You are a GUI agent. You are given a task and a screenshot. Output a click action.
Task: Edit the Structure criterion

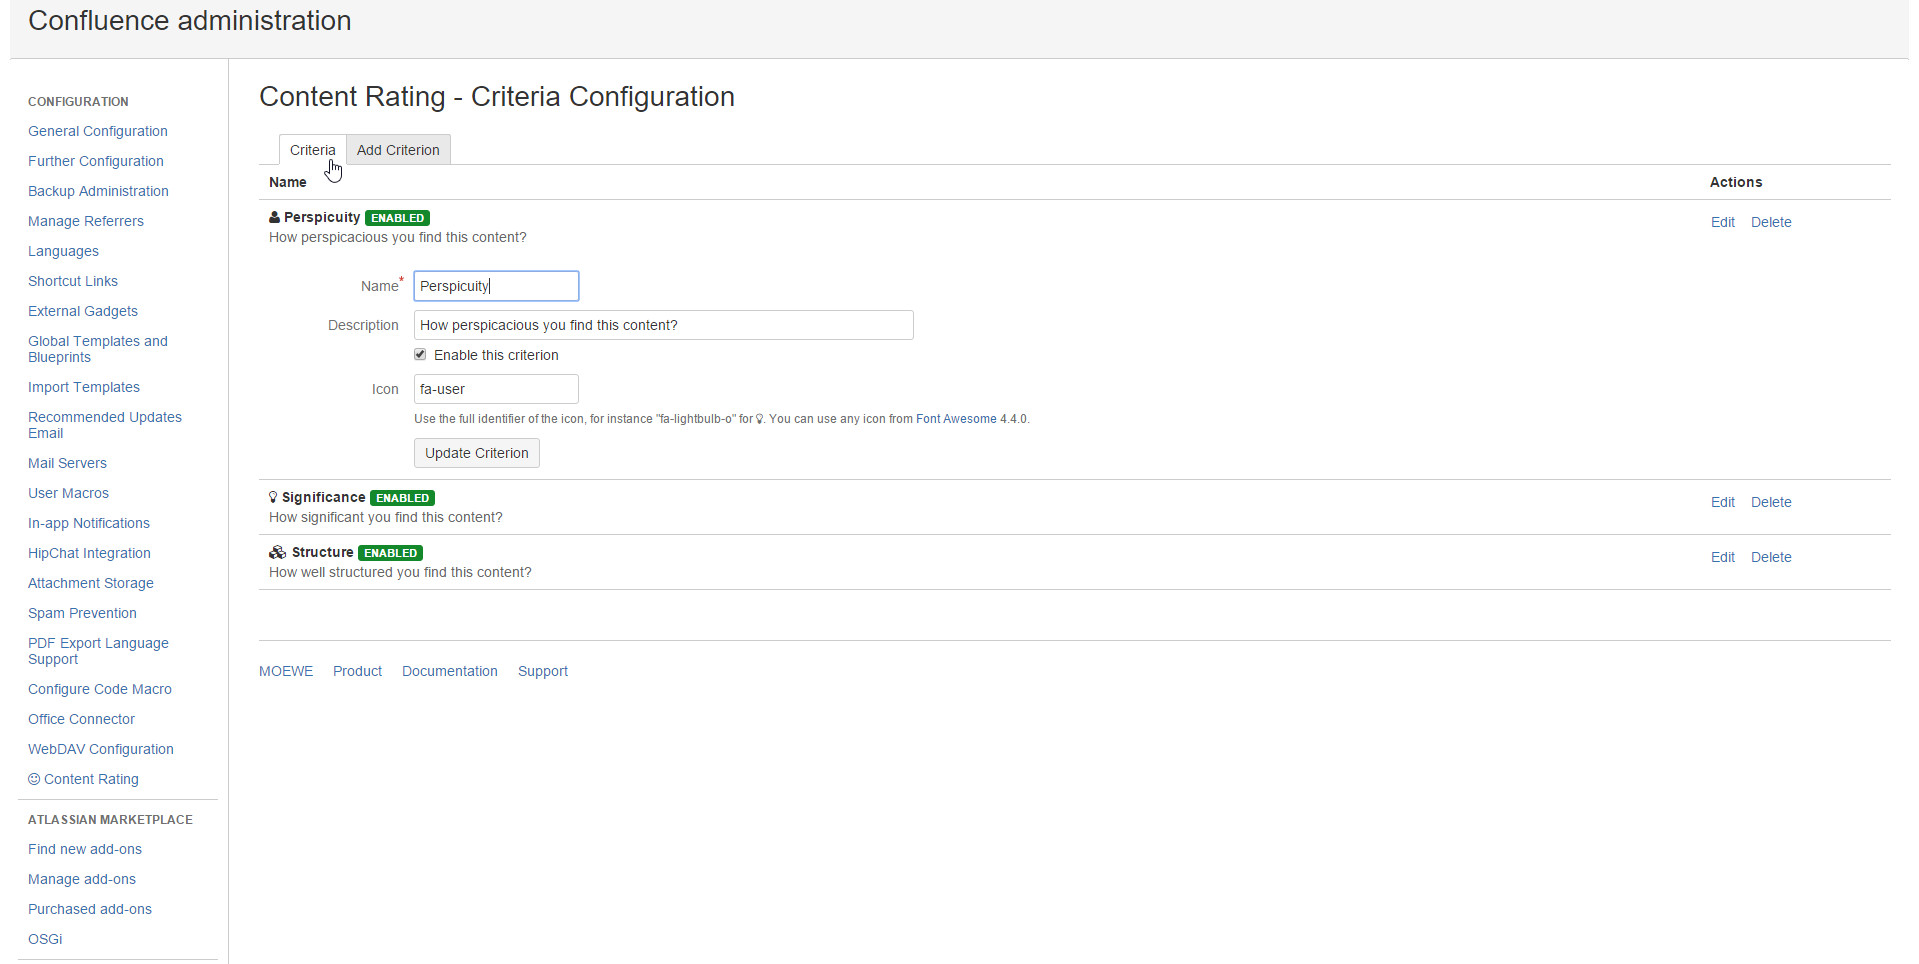[1722, 557]
